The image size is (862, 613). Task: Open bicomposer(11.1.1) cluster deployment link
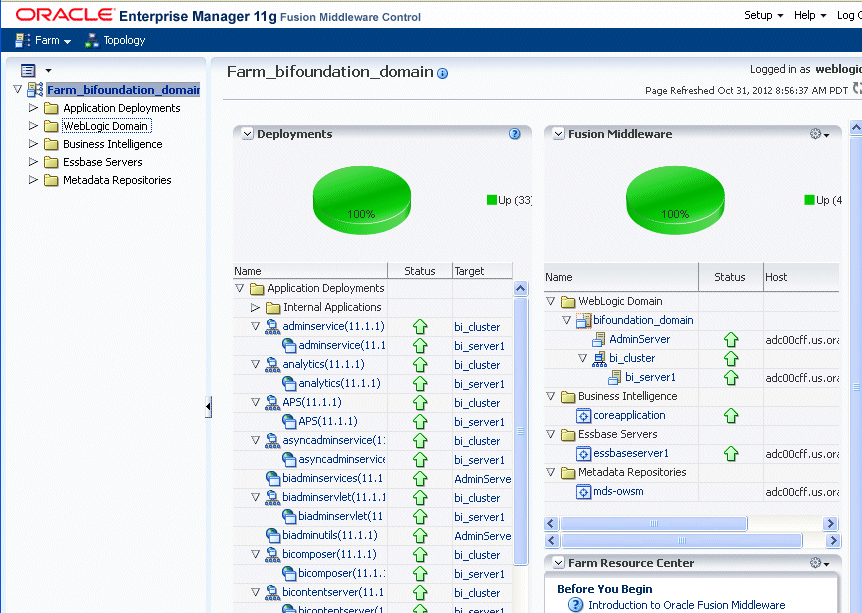coord(329,554)
